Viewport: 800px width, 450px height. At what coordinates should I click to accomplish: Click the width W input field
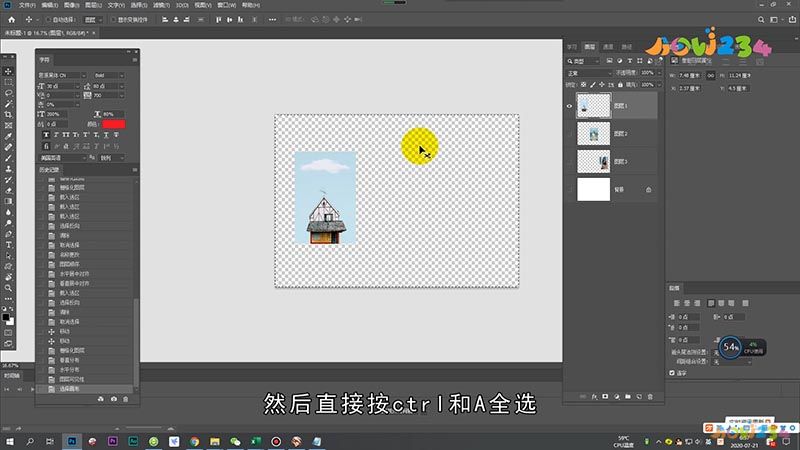click(x=691, y=75)
